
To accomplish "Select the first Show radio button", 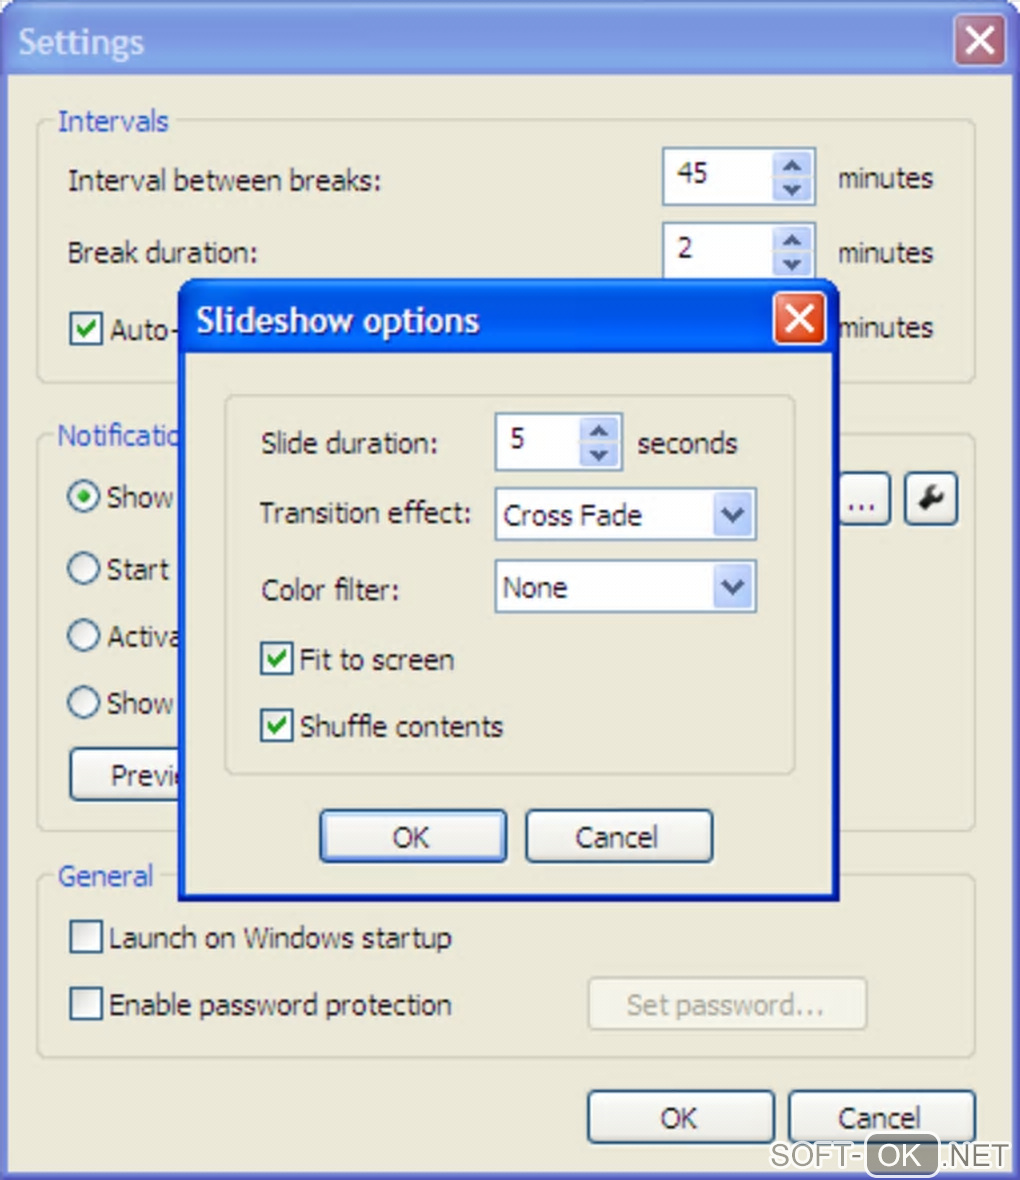I will click(84, 497).
